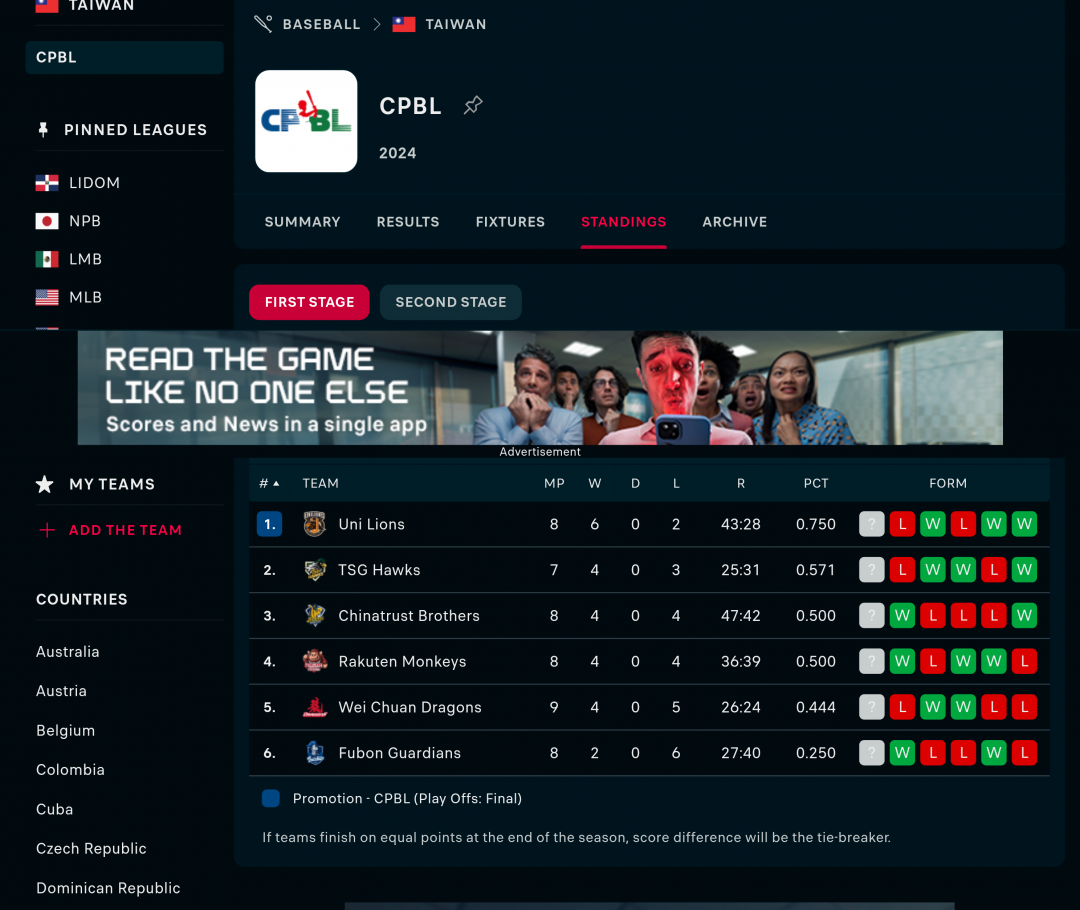Click the PCT column header
The image size is (1080, 910).
(x=816, y=484)
